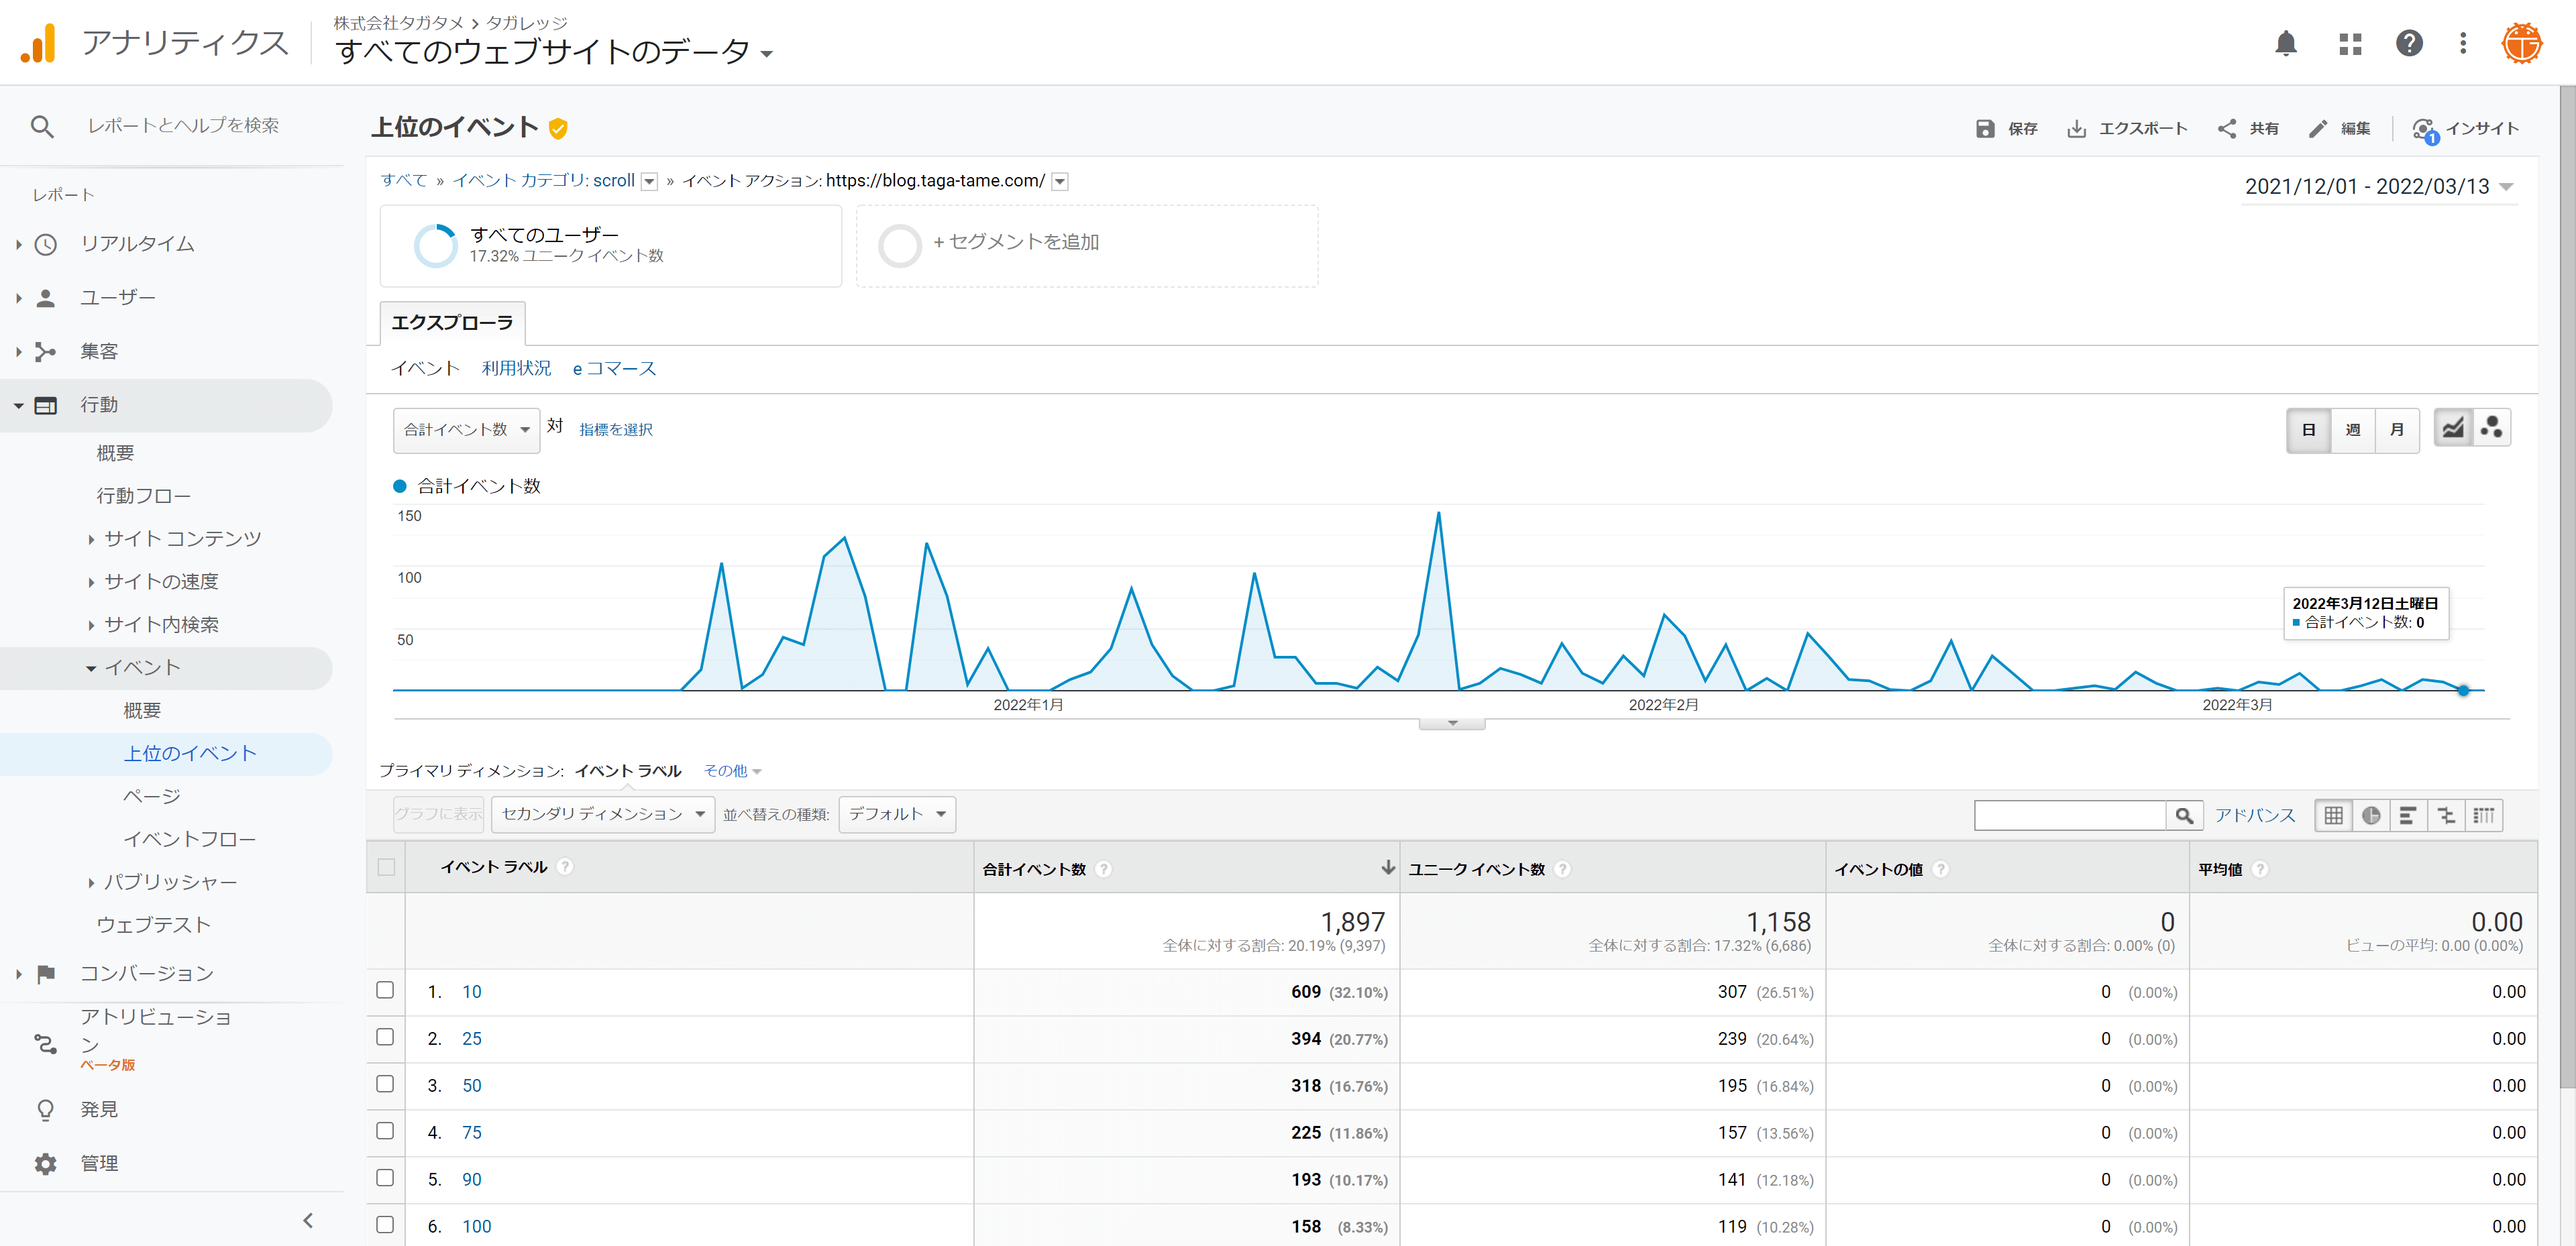Click the アトリビューション icon

pos(46,1045)
